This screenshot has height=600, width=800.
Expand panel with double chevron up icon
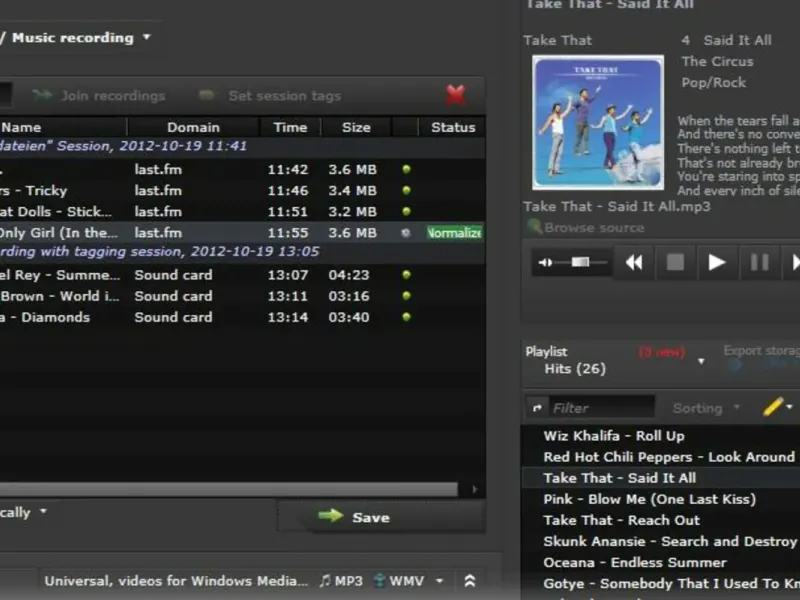470,581
